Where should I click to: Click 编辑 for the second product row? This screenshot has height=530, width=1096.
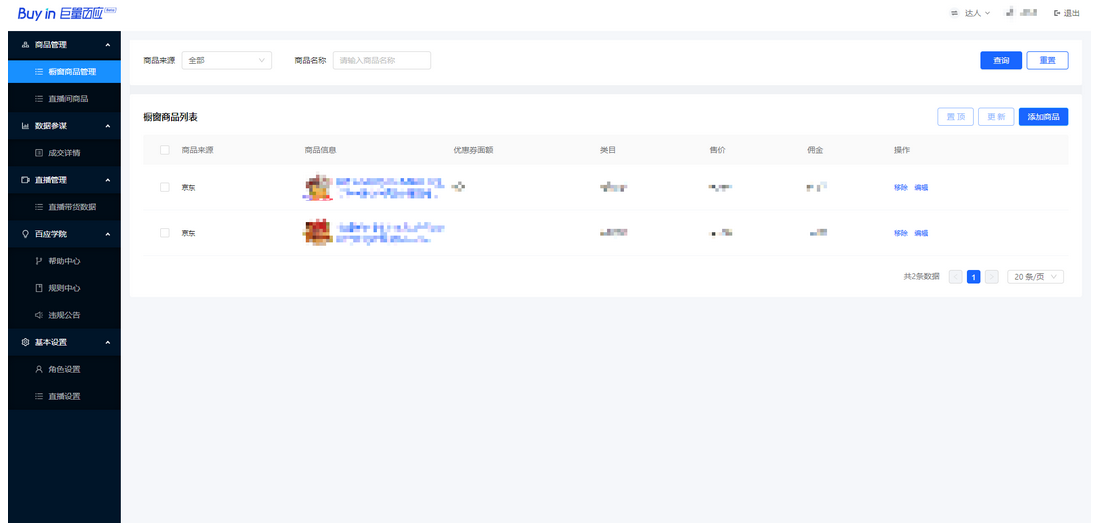pyautogui.click(x=921, y=233)
